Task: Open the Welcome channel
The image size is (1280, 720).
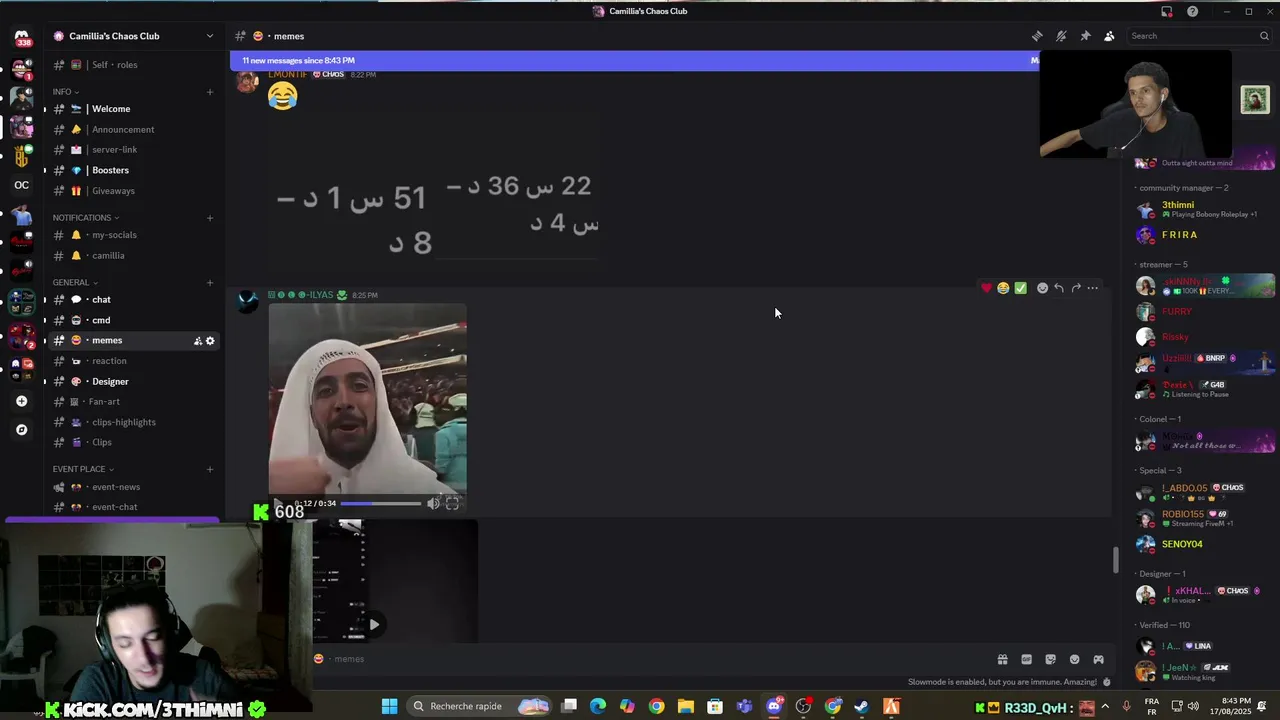Action: (134, 109)
